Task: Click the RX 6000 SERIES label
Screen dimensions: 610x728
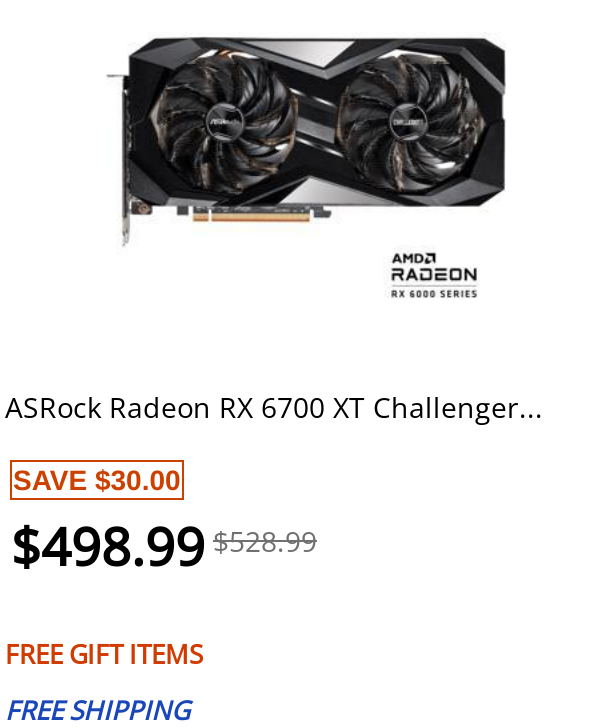Action: coord(434,294)
